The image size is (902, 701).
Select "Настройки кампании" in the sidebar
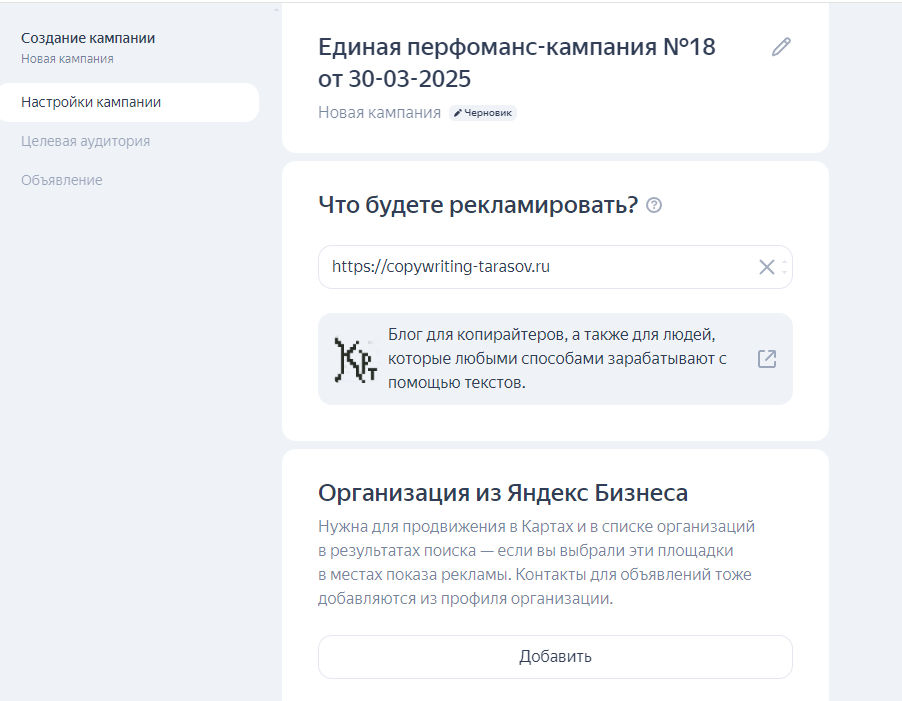129,102
